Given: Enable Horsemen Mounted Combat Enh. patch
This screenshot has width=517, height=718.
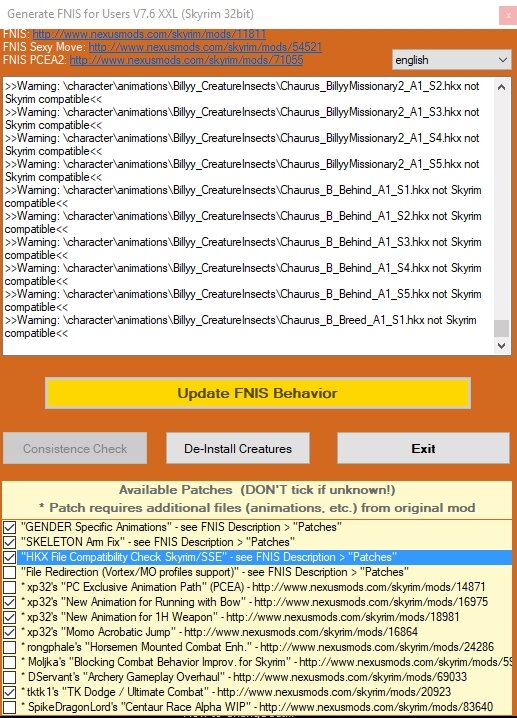Looking at the screenshot, I should pos(10,647).
